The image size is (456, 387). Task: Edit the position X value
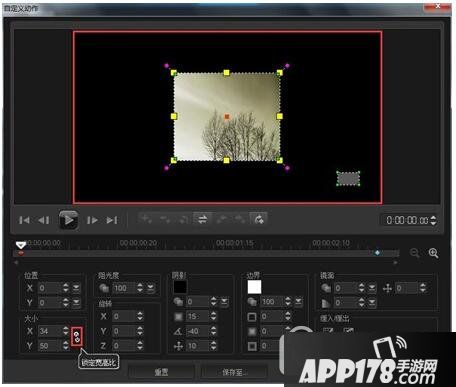point(49,288)
